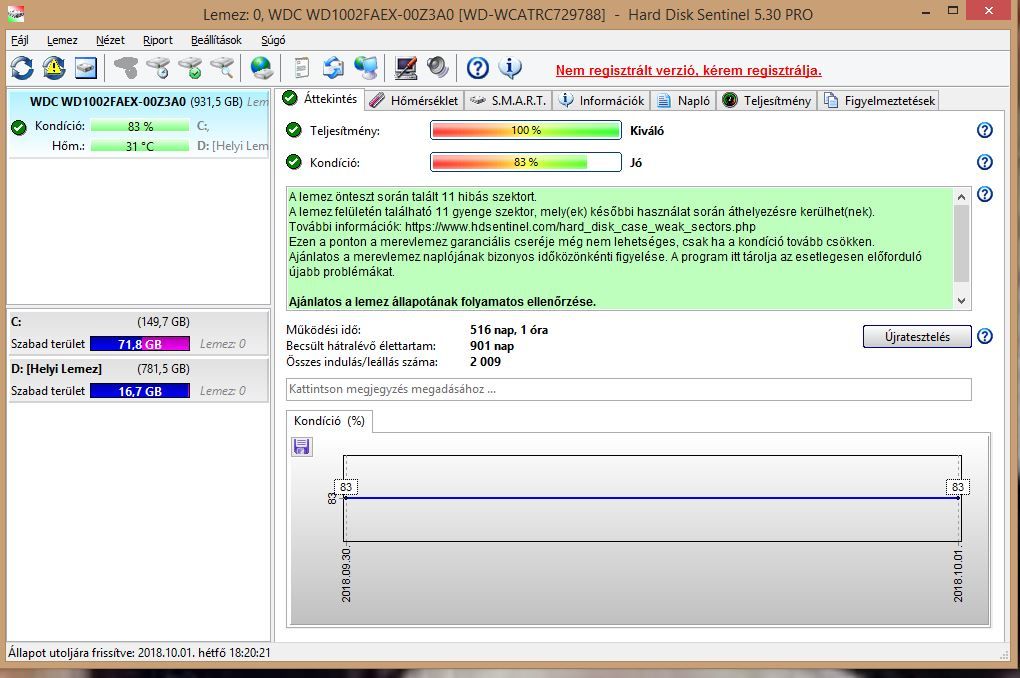Open the Riport menu

click(x=157, y=40)
